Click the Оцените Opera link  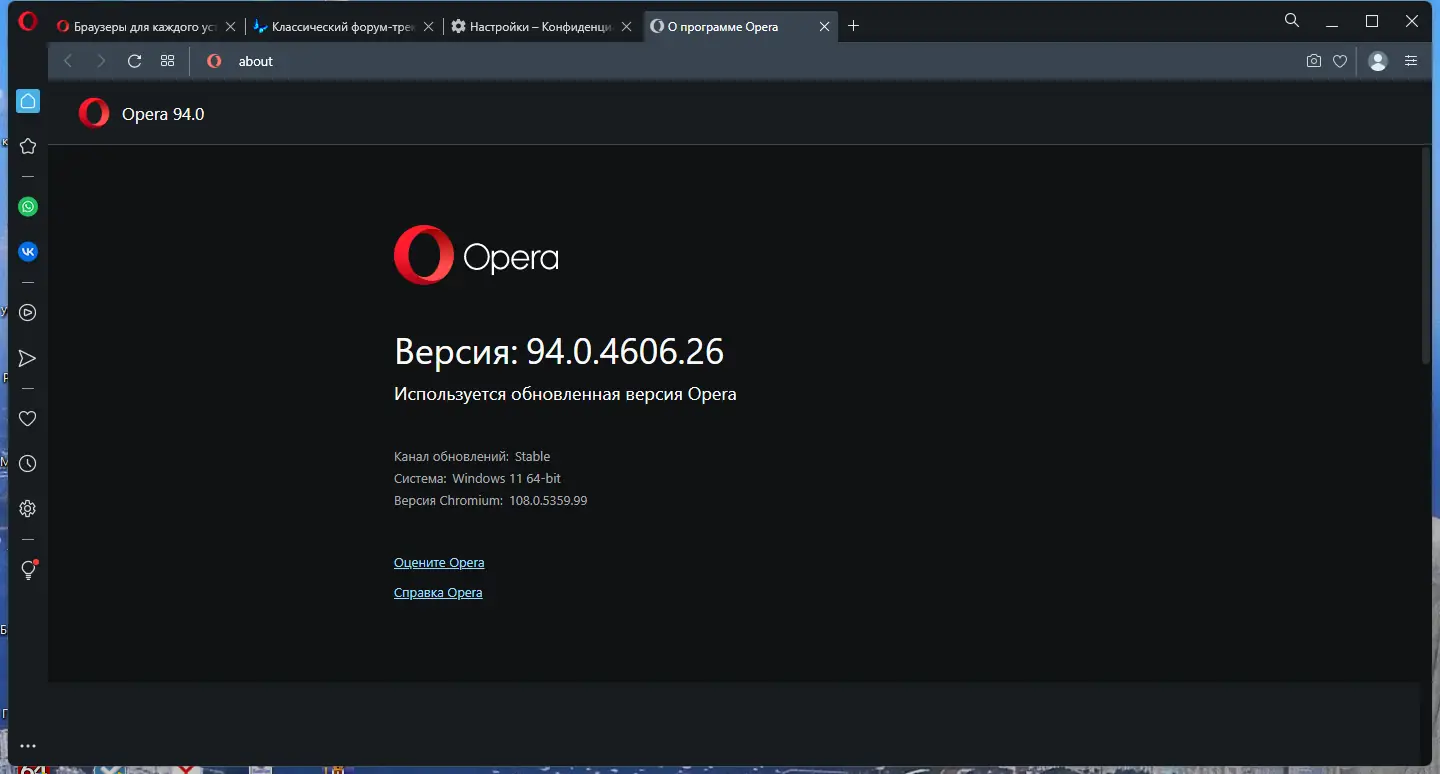439,563
